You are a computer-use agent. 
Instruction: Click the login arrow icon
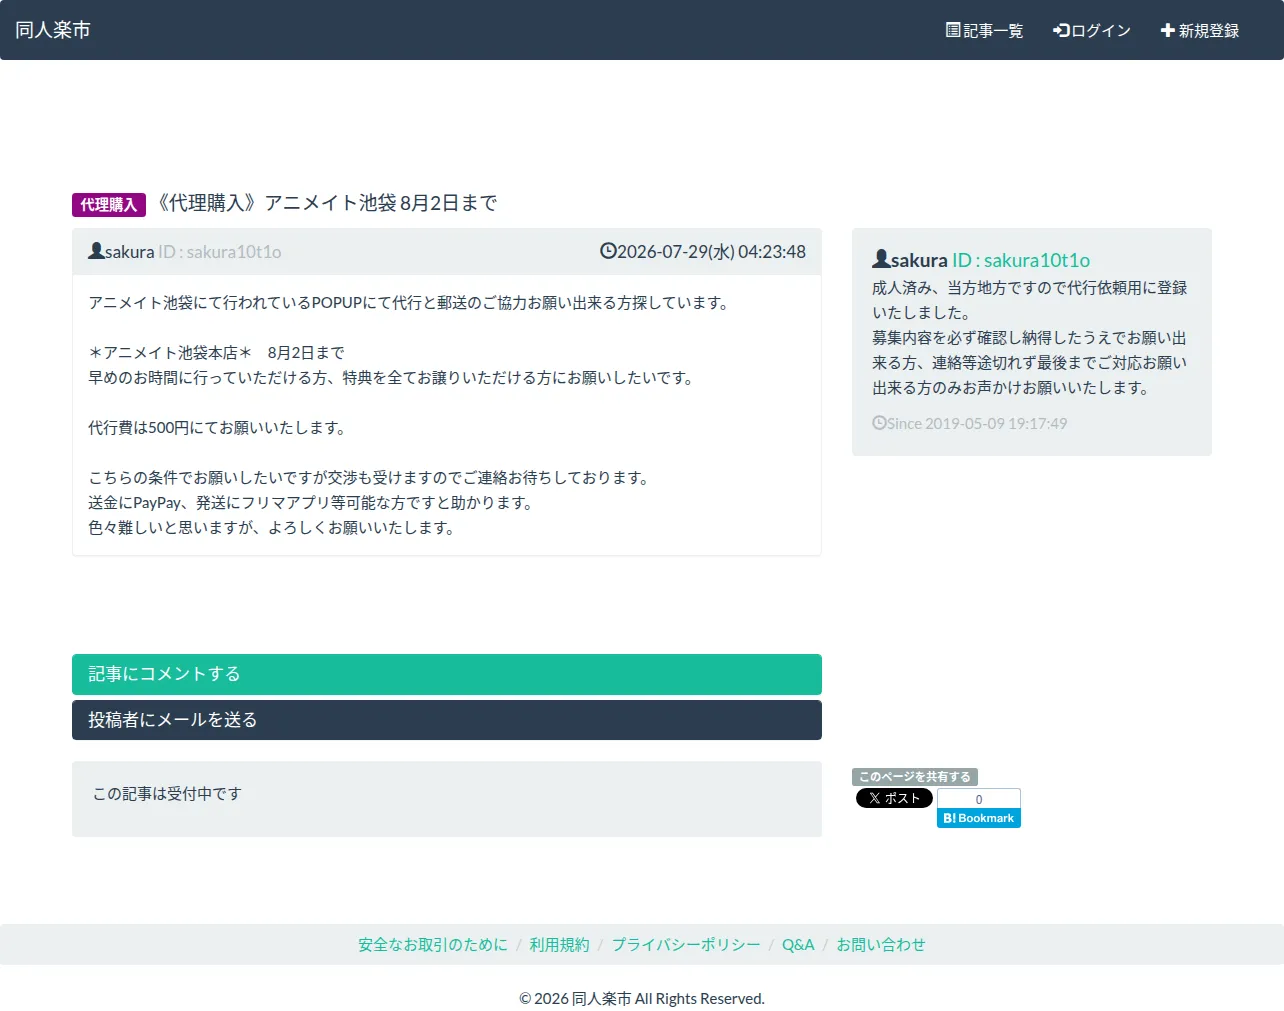[1061, 30]
